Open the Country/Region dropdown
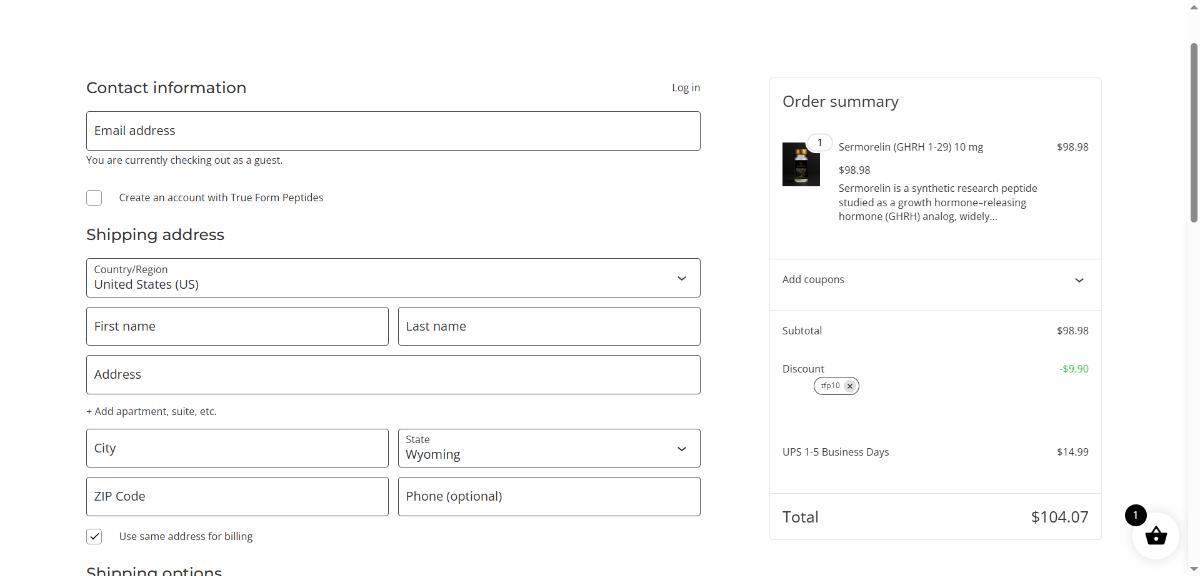Screen dimensions: 1200x576 393,278
